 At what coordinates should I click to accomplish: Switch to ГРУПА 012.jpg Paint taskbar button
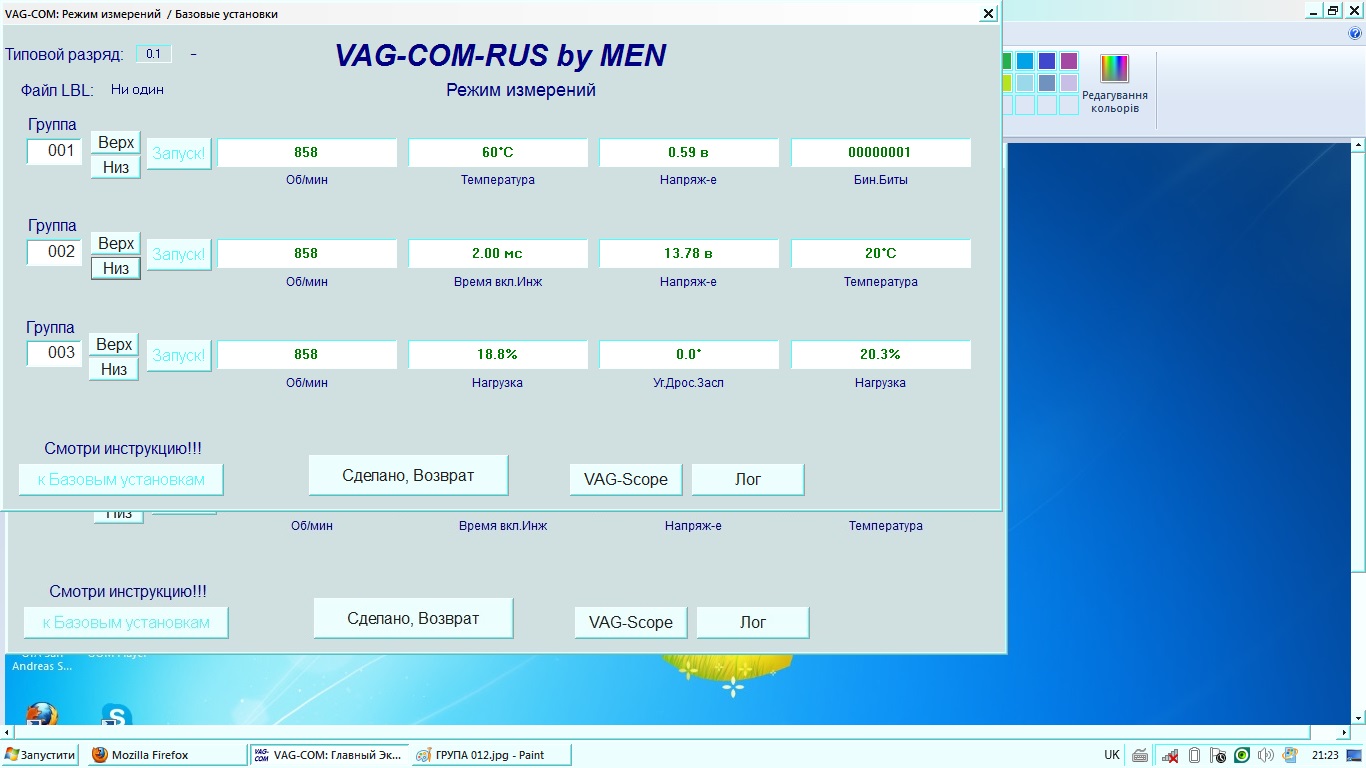click(490, 755)
